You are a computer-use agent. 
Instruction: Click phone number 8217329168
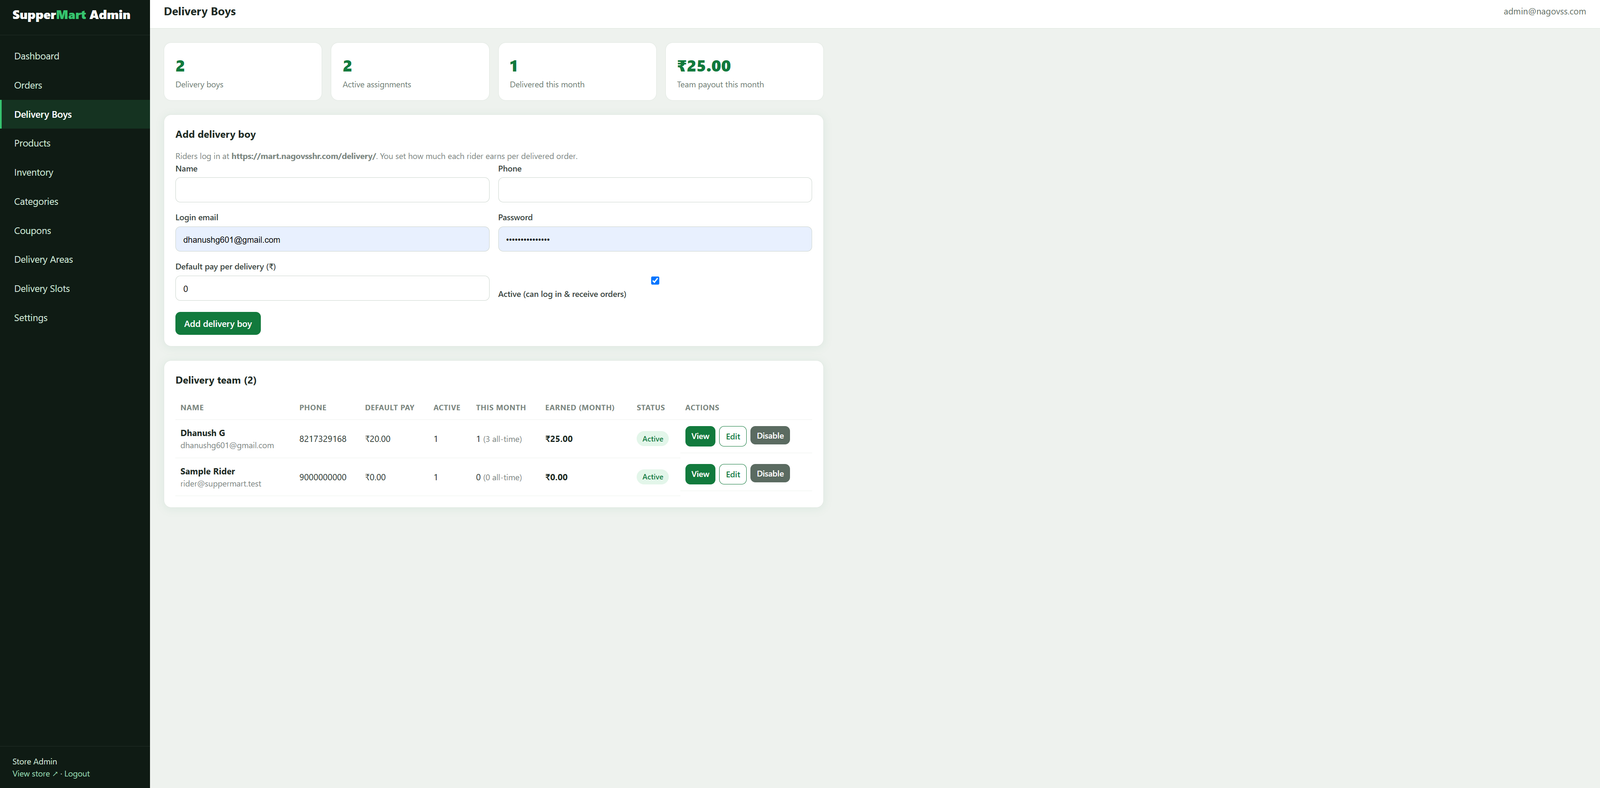point(323,439)
